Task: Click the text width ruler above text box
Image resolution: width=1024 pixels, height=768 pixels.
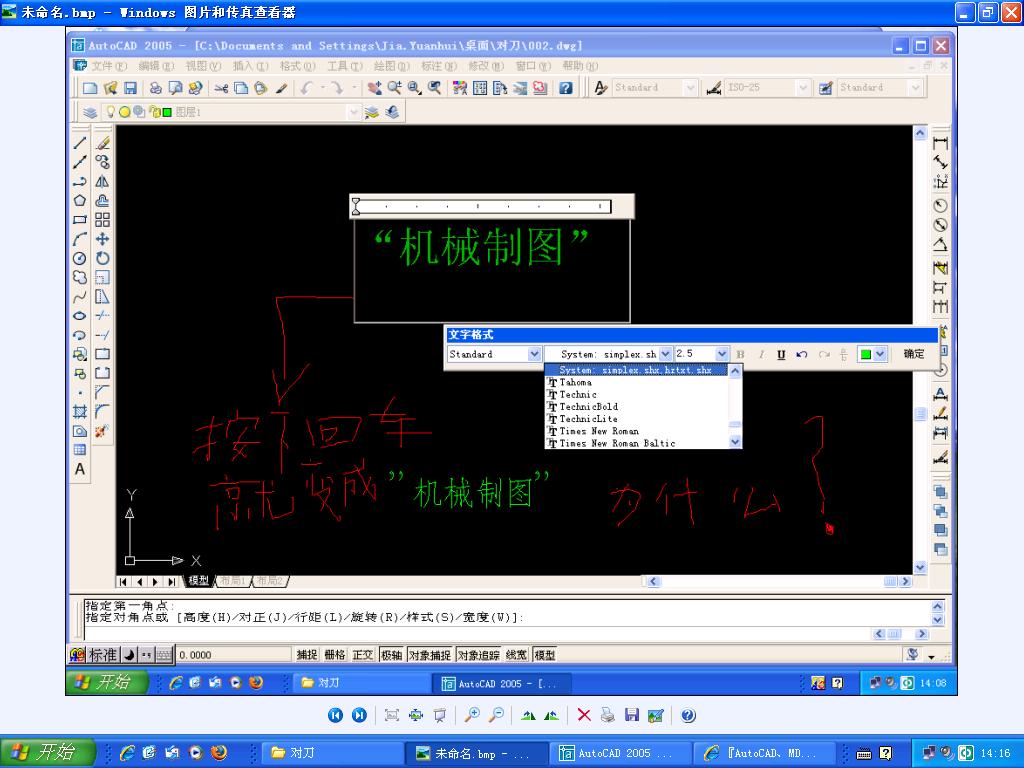Action: pyautogui.click(x=483, y=206)
